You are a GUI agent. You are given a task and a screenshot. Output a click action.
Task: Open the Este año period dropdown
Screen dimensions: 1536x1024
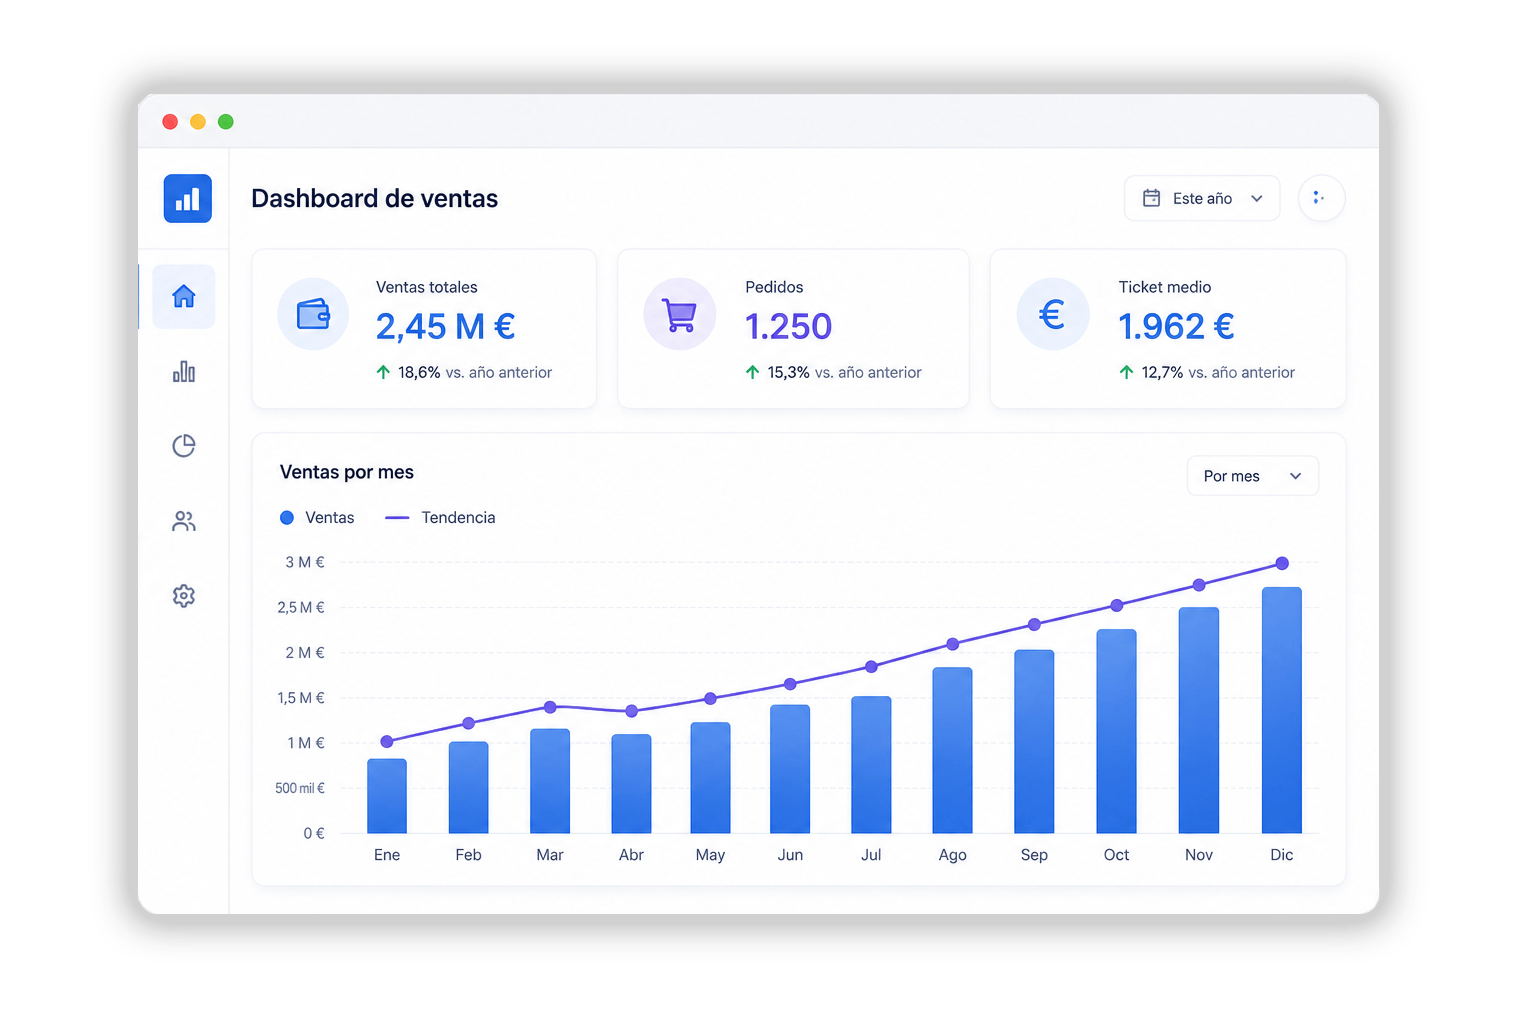[1202, 198]
